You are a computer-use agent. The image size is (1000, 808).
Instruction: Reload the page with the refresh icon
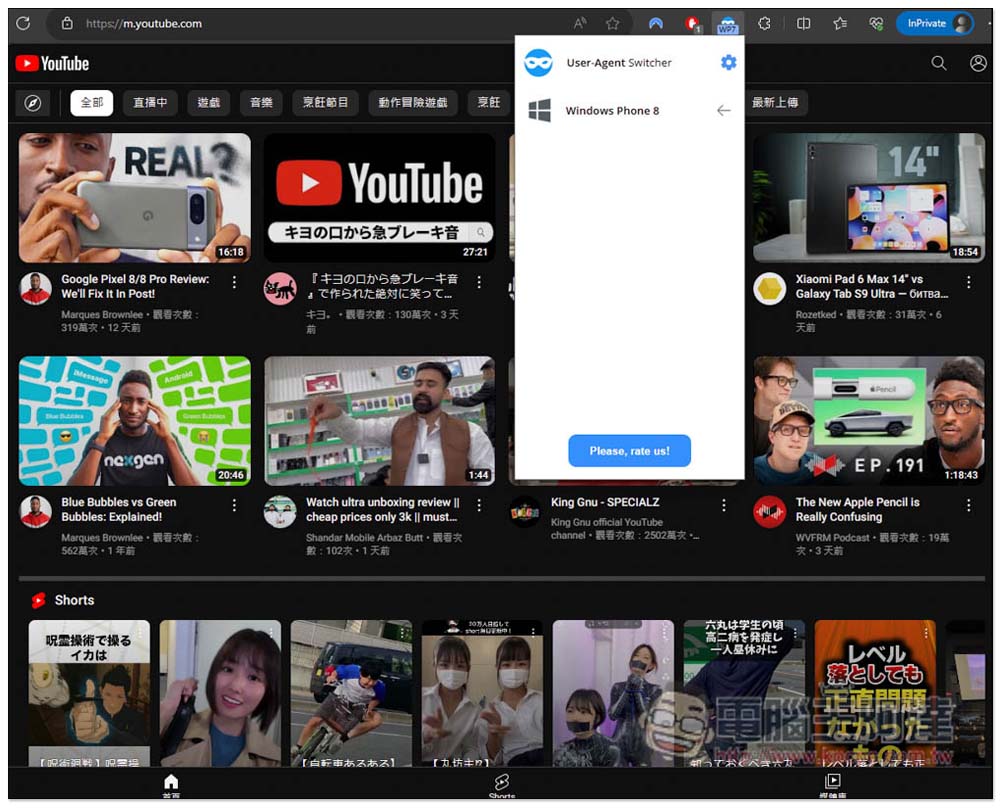click(x=23, y=24)
